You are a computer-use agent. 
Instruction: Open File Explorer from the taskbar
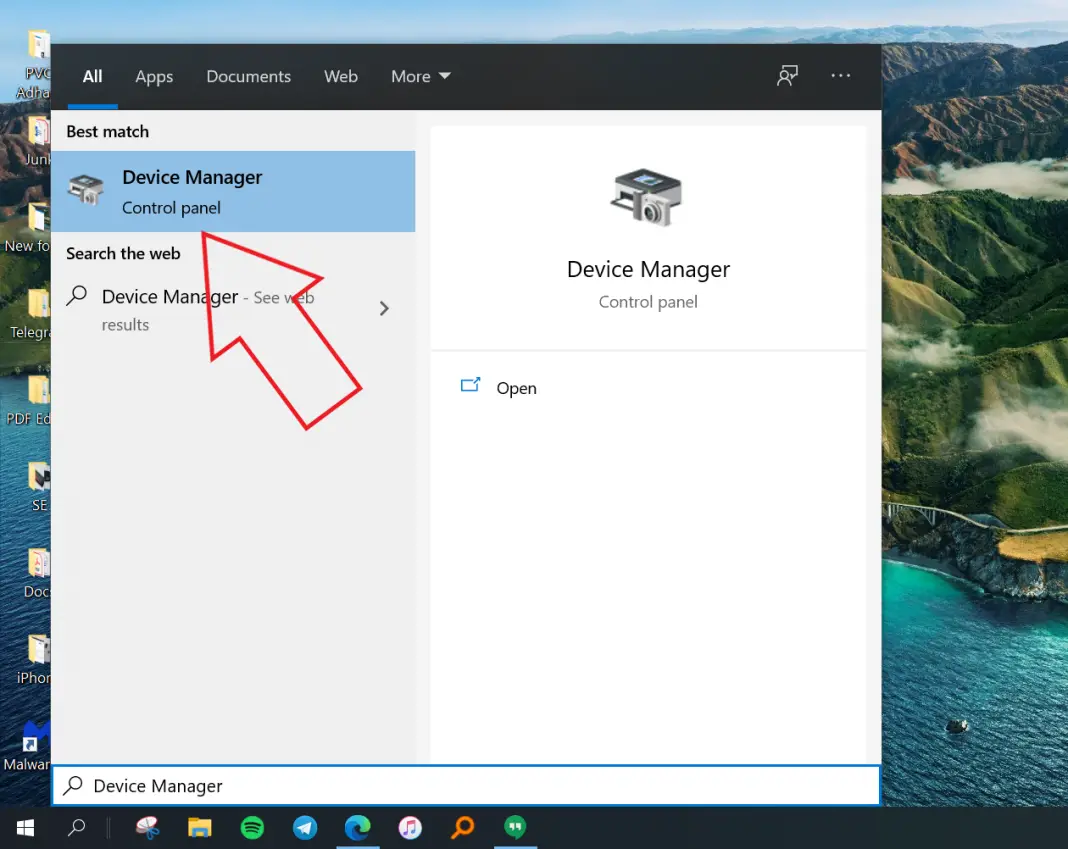[199, 828]
